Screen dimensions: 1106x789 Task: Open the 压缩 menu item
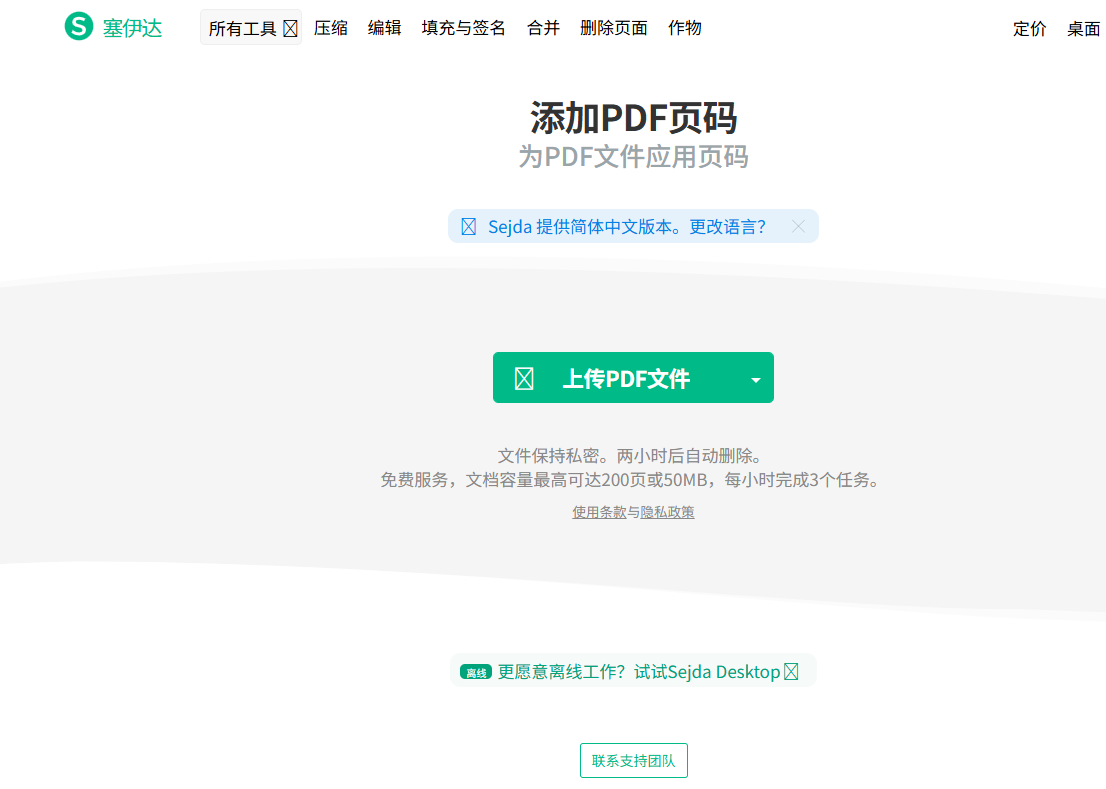pyautogui.click(x=331, y=28)
